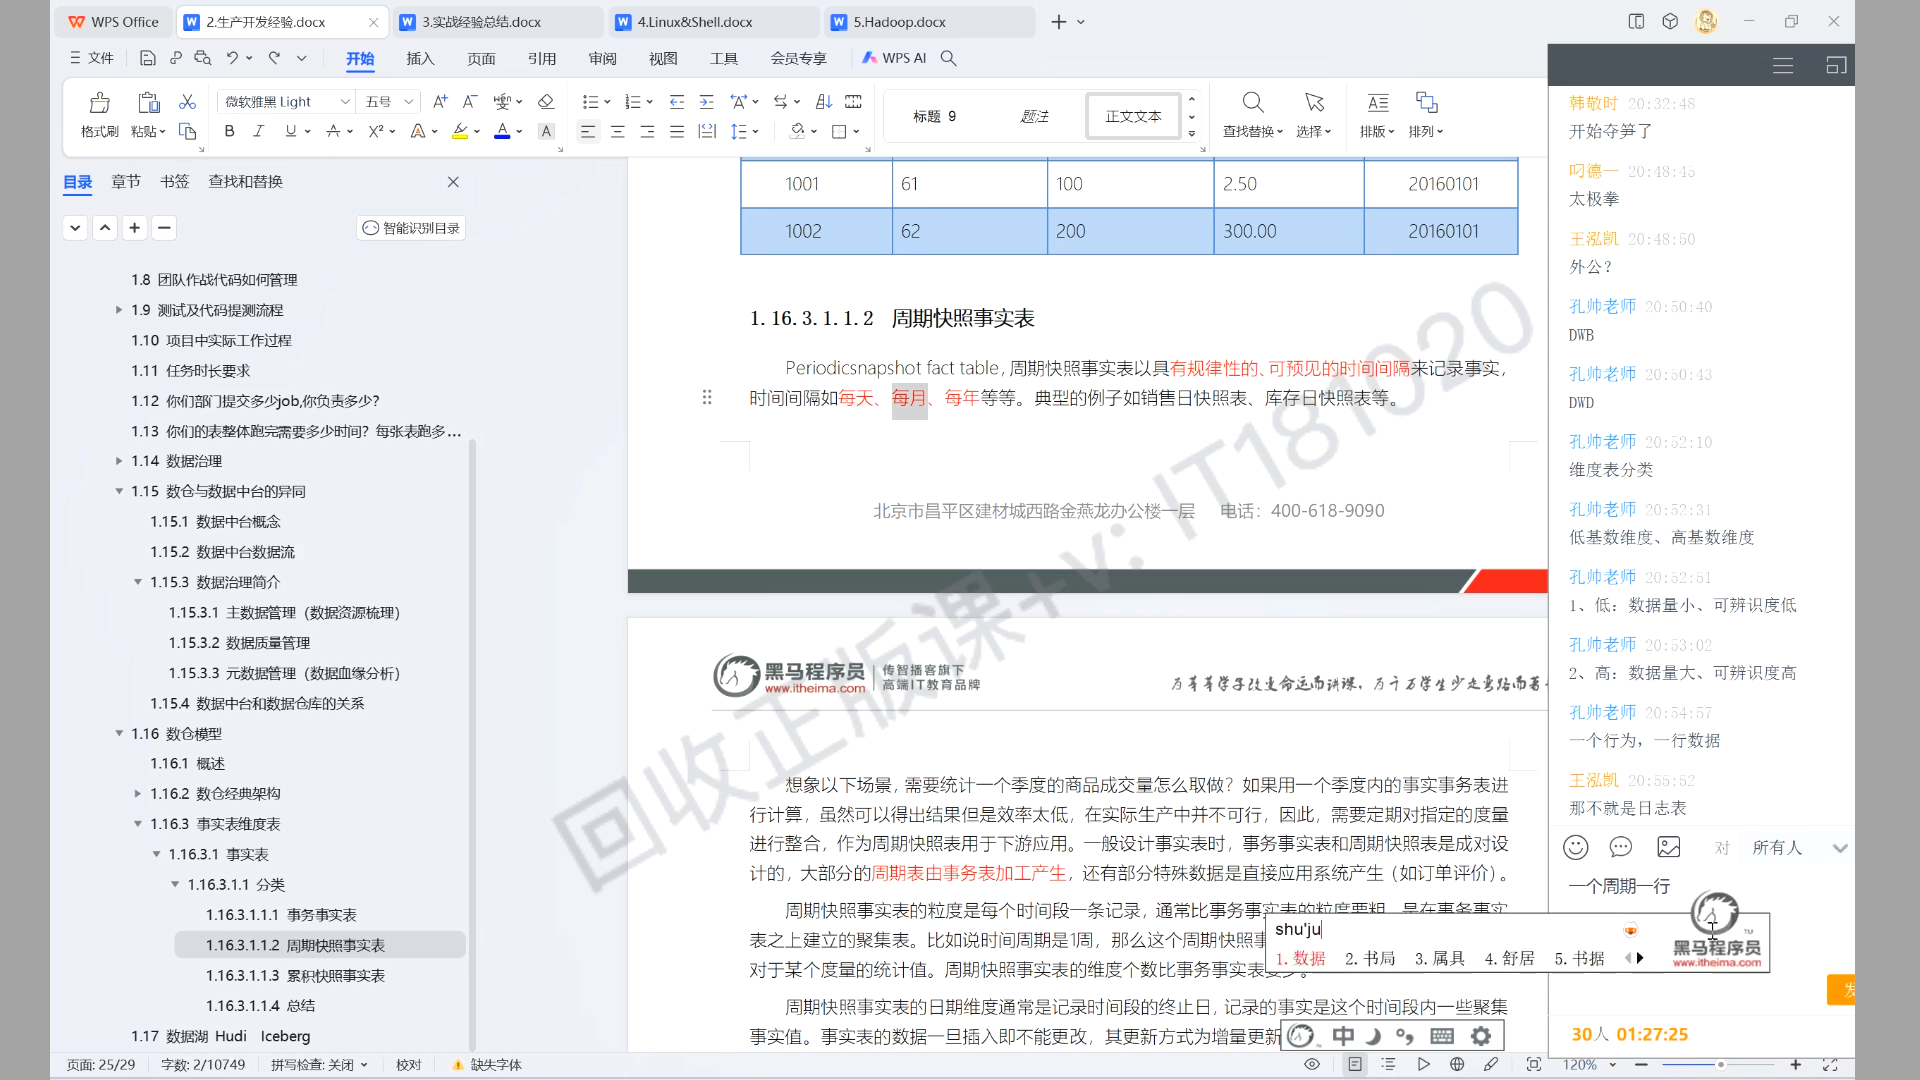Image resolution: width=1920 pixels, height=1080 pixels.
Task: Expand the 1.14 数据治理 outline item
Action: click(x=119, y=461)
